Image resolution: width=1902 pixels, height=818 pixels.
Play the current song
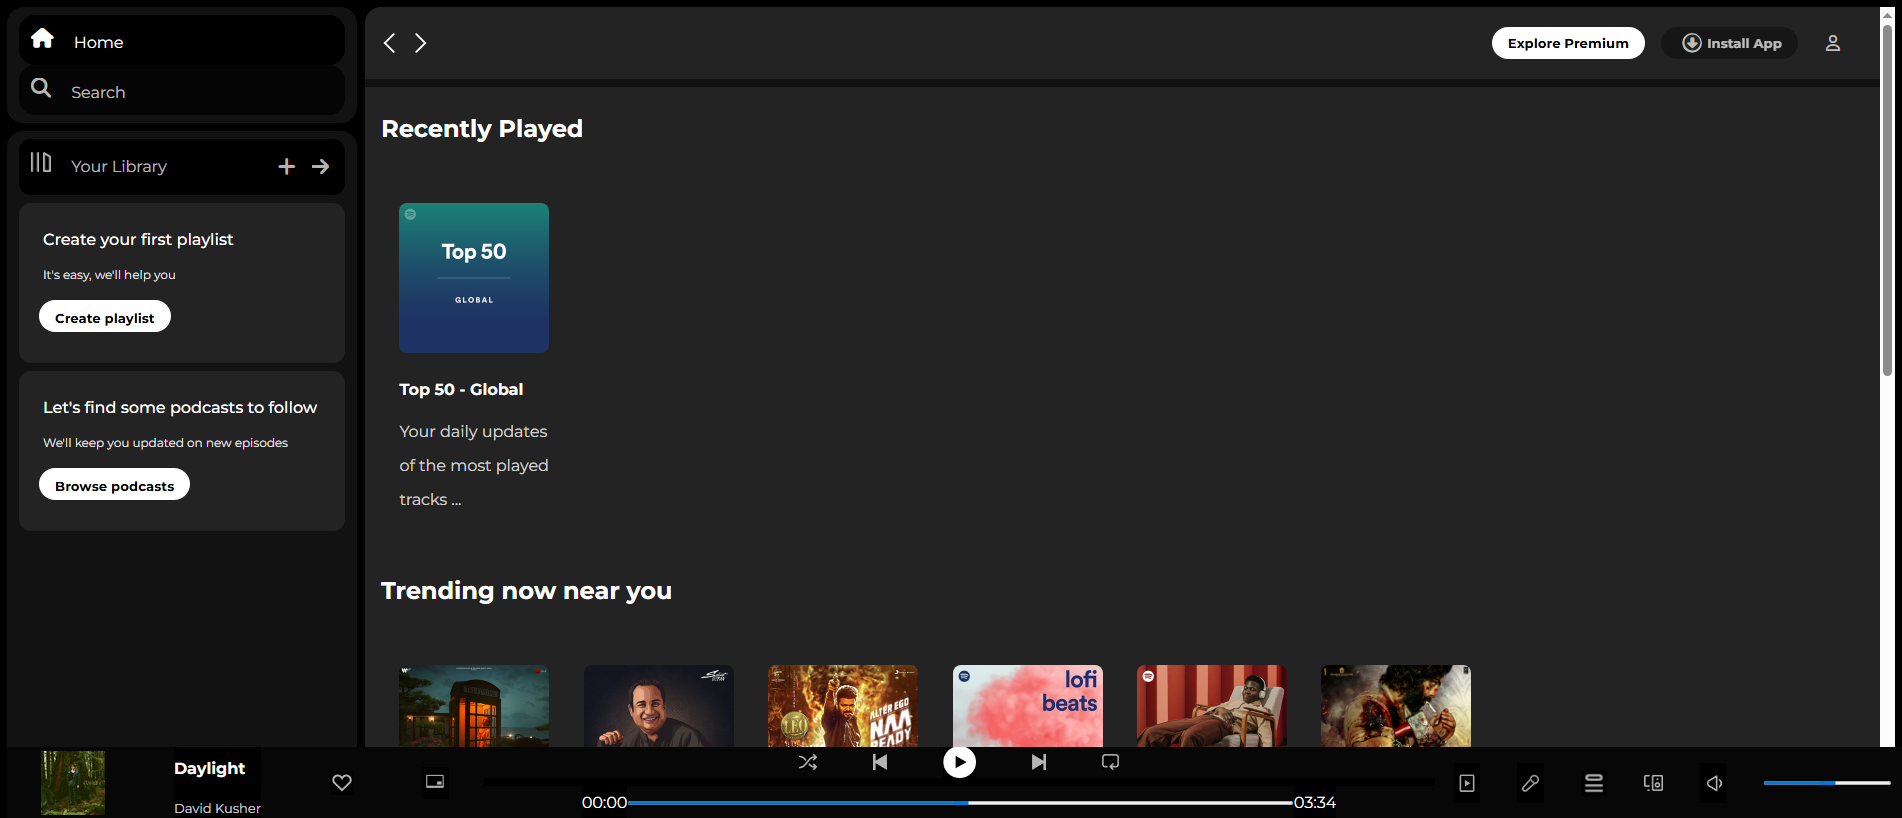point(960,762)
